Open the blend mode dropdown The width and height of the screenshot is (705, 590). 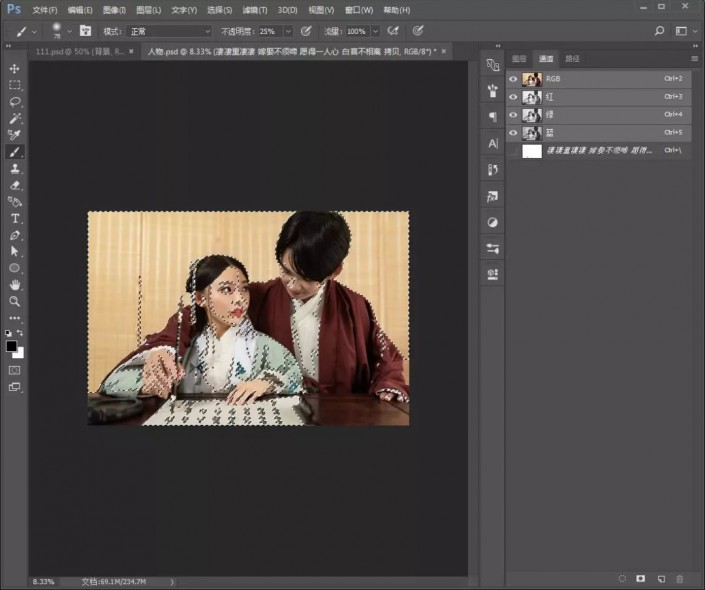169,31
